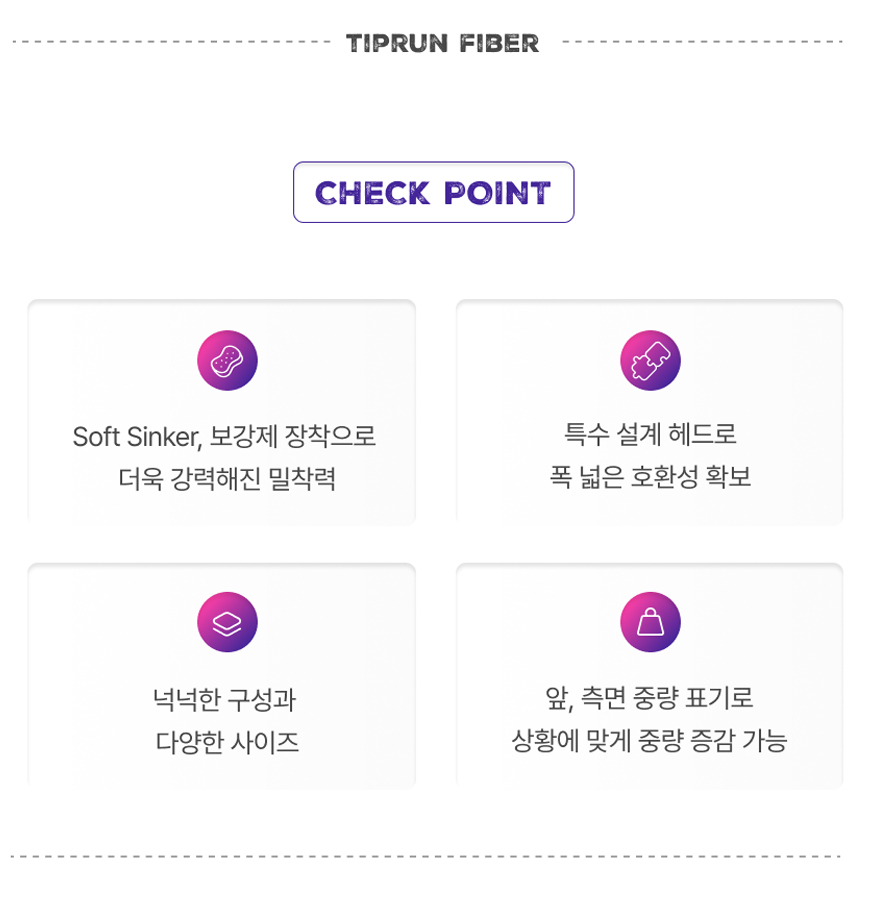Click the puzzle pieces compatibility icon
The height and width of the screenshot is (908, 875).
pos(650,360)
